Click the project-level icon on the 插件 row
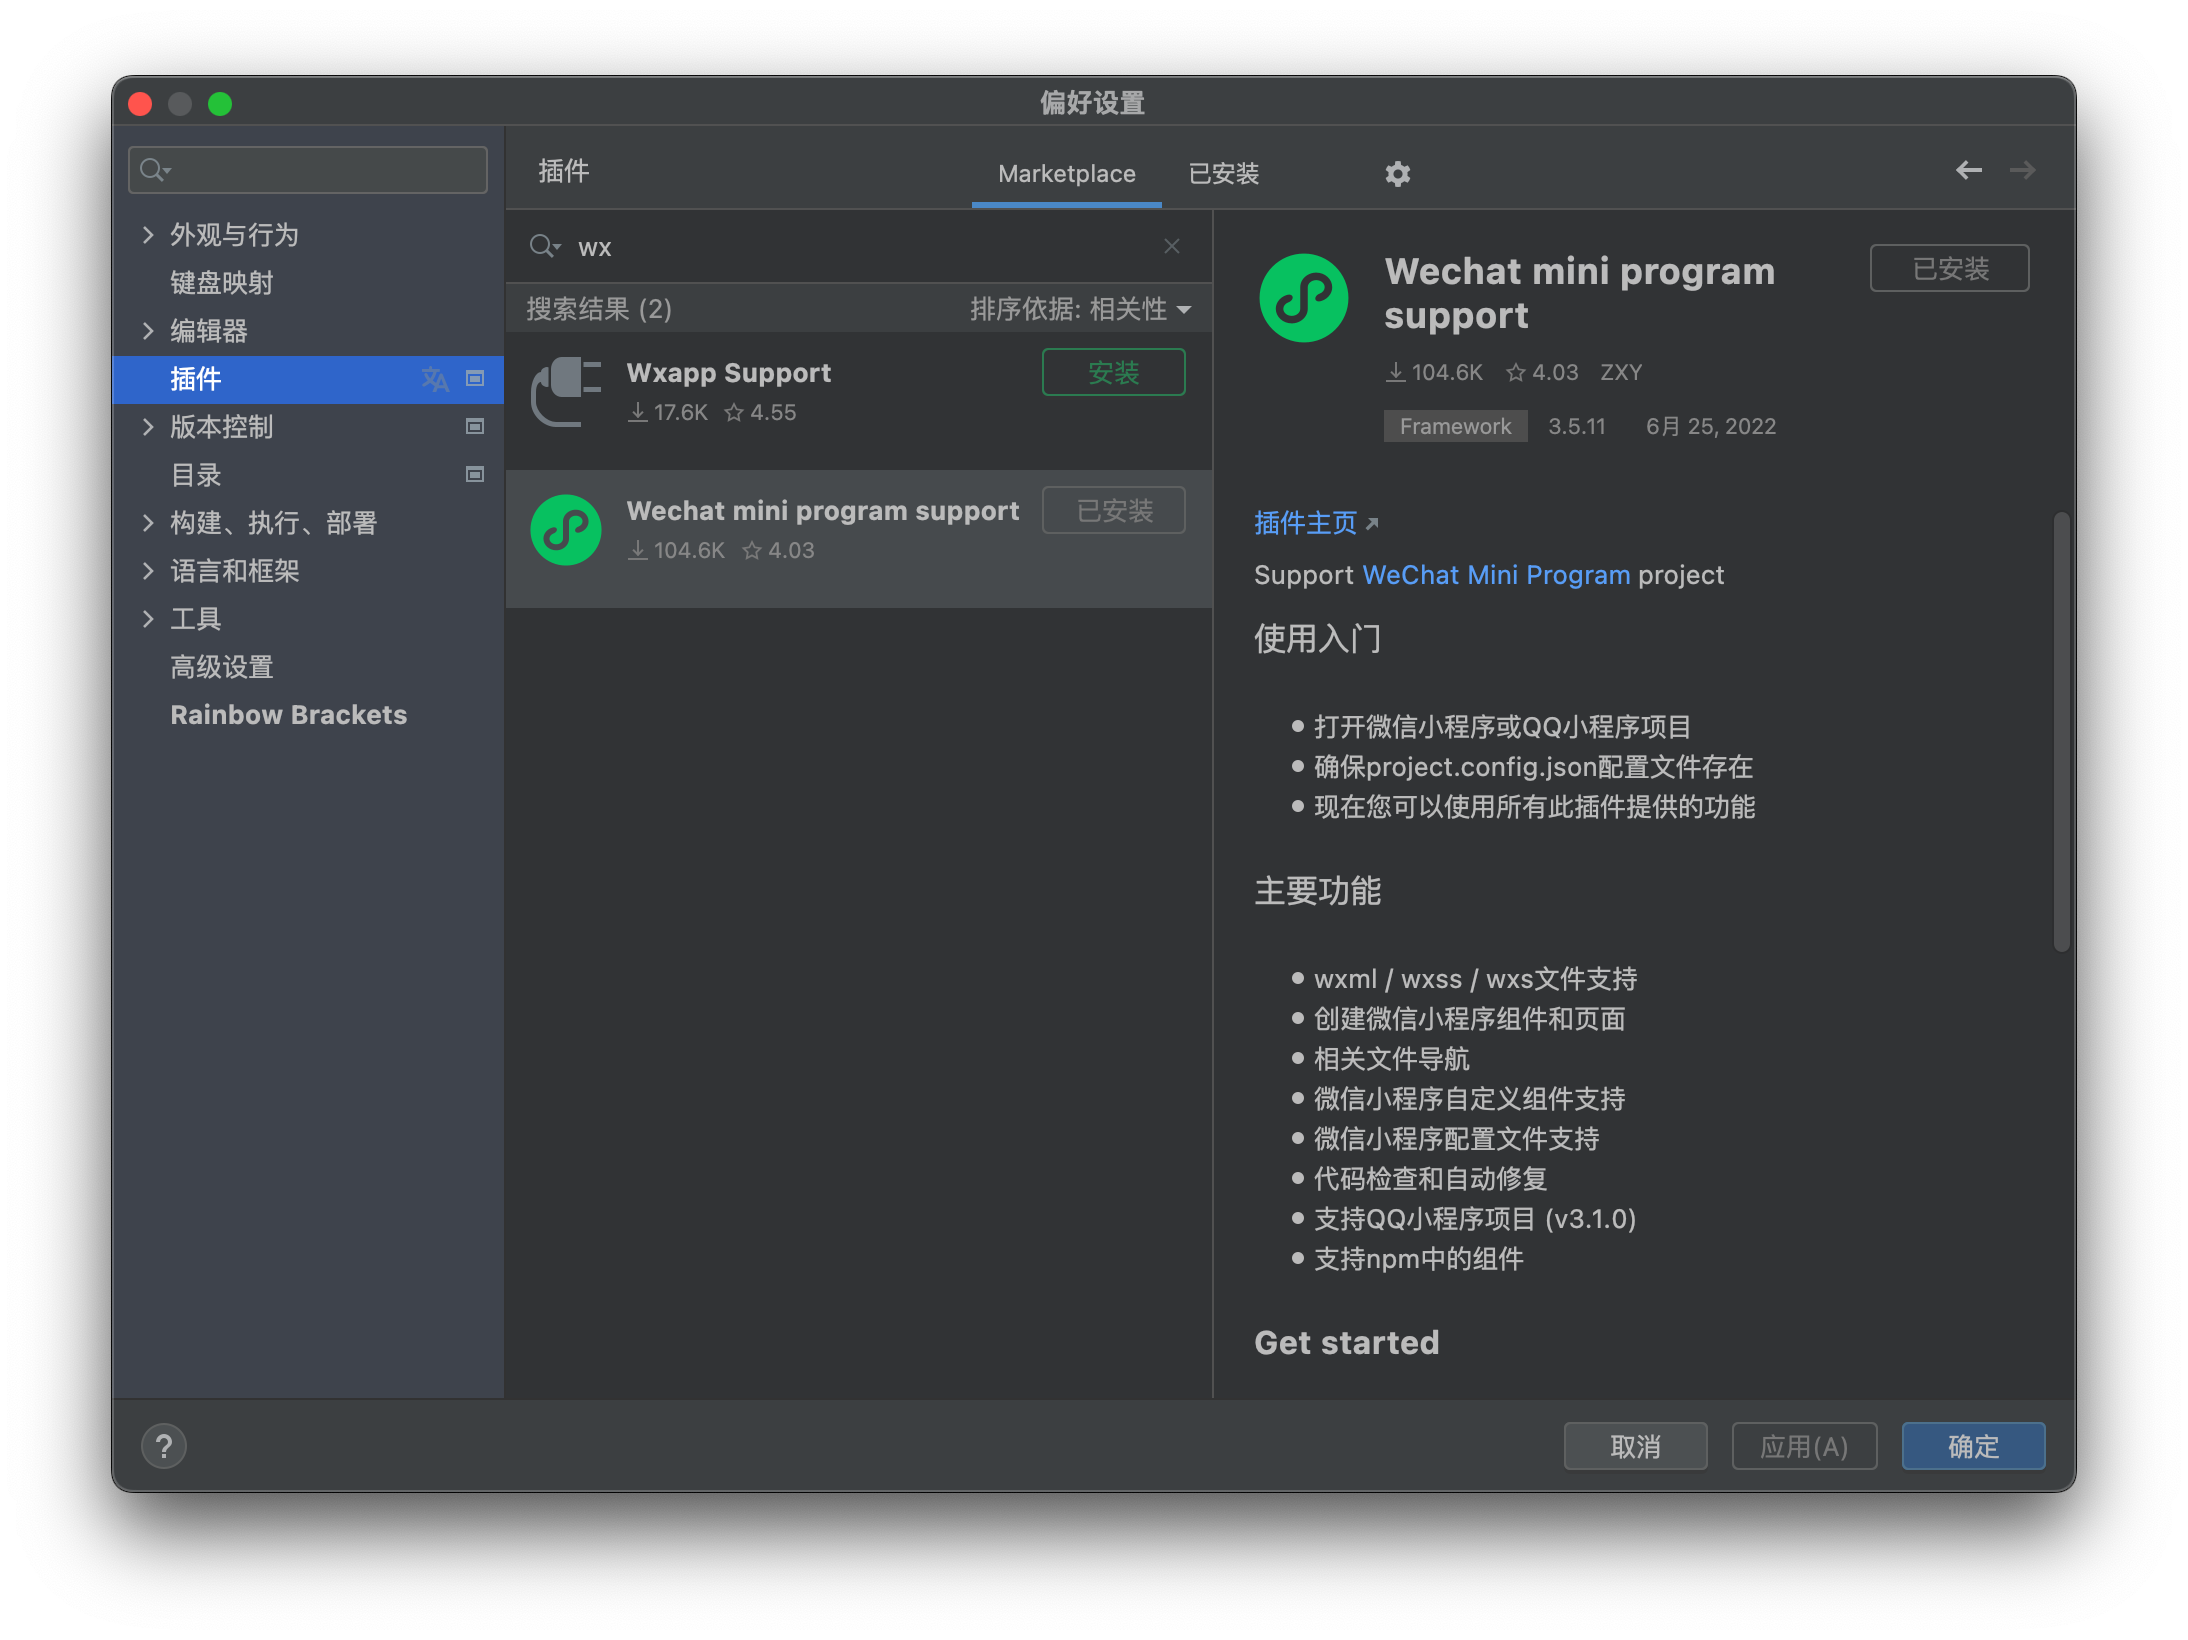 click(475, 378)
